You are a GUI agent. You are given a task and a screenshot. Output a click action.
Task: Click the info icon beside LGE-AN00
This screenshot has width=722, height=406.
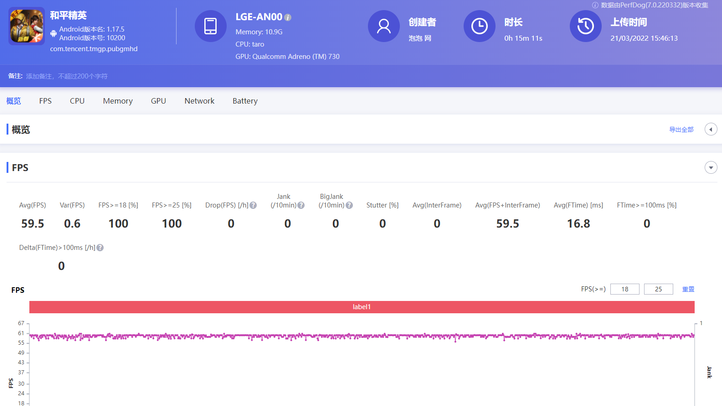(x=288, y=17)
